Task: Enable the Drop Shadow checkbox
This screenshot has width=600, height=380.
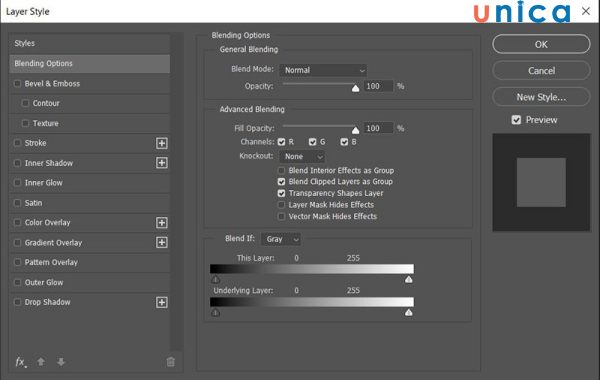Action: 17,302
